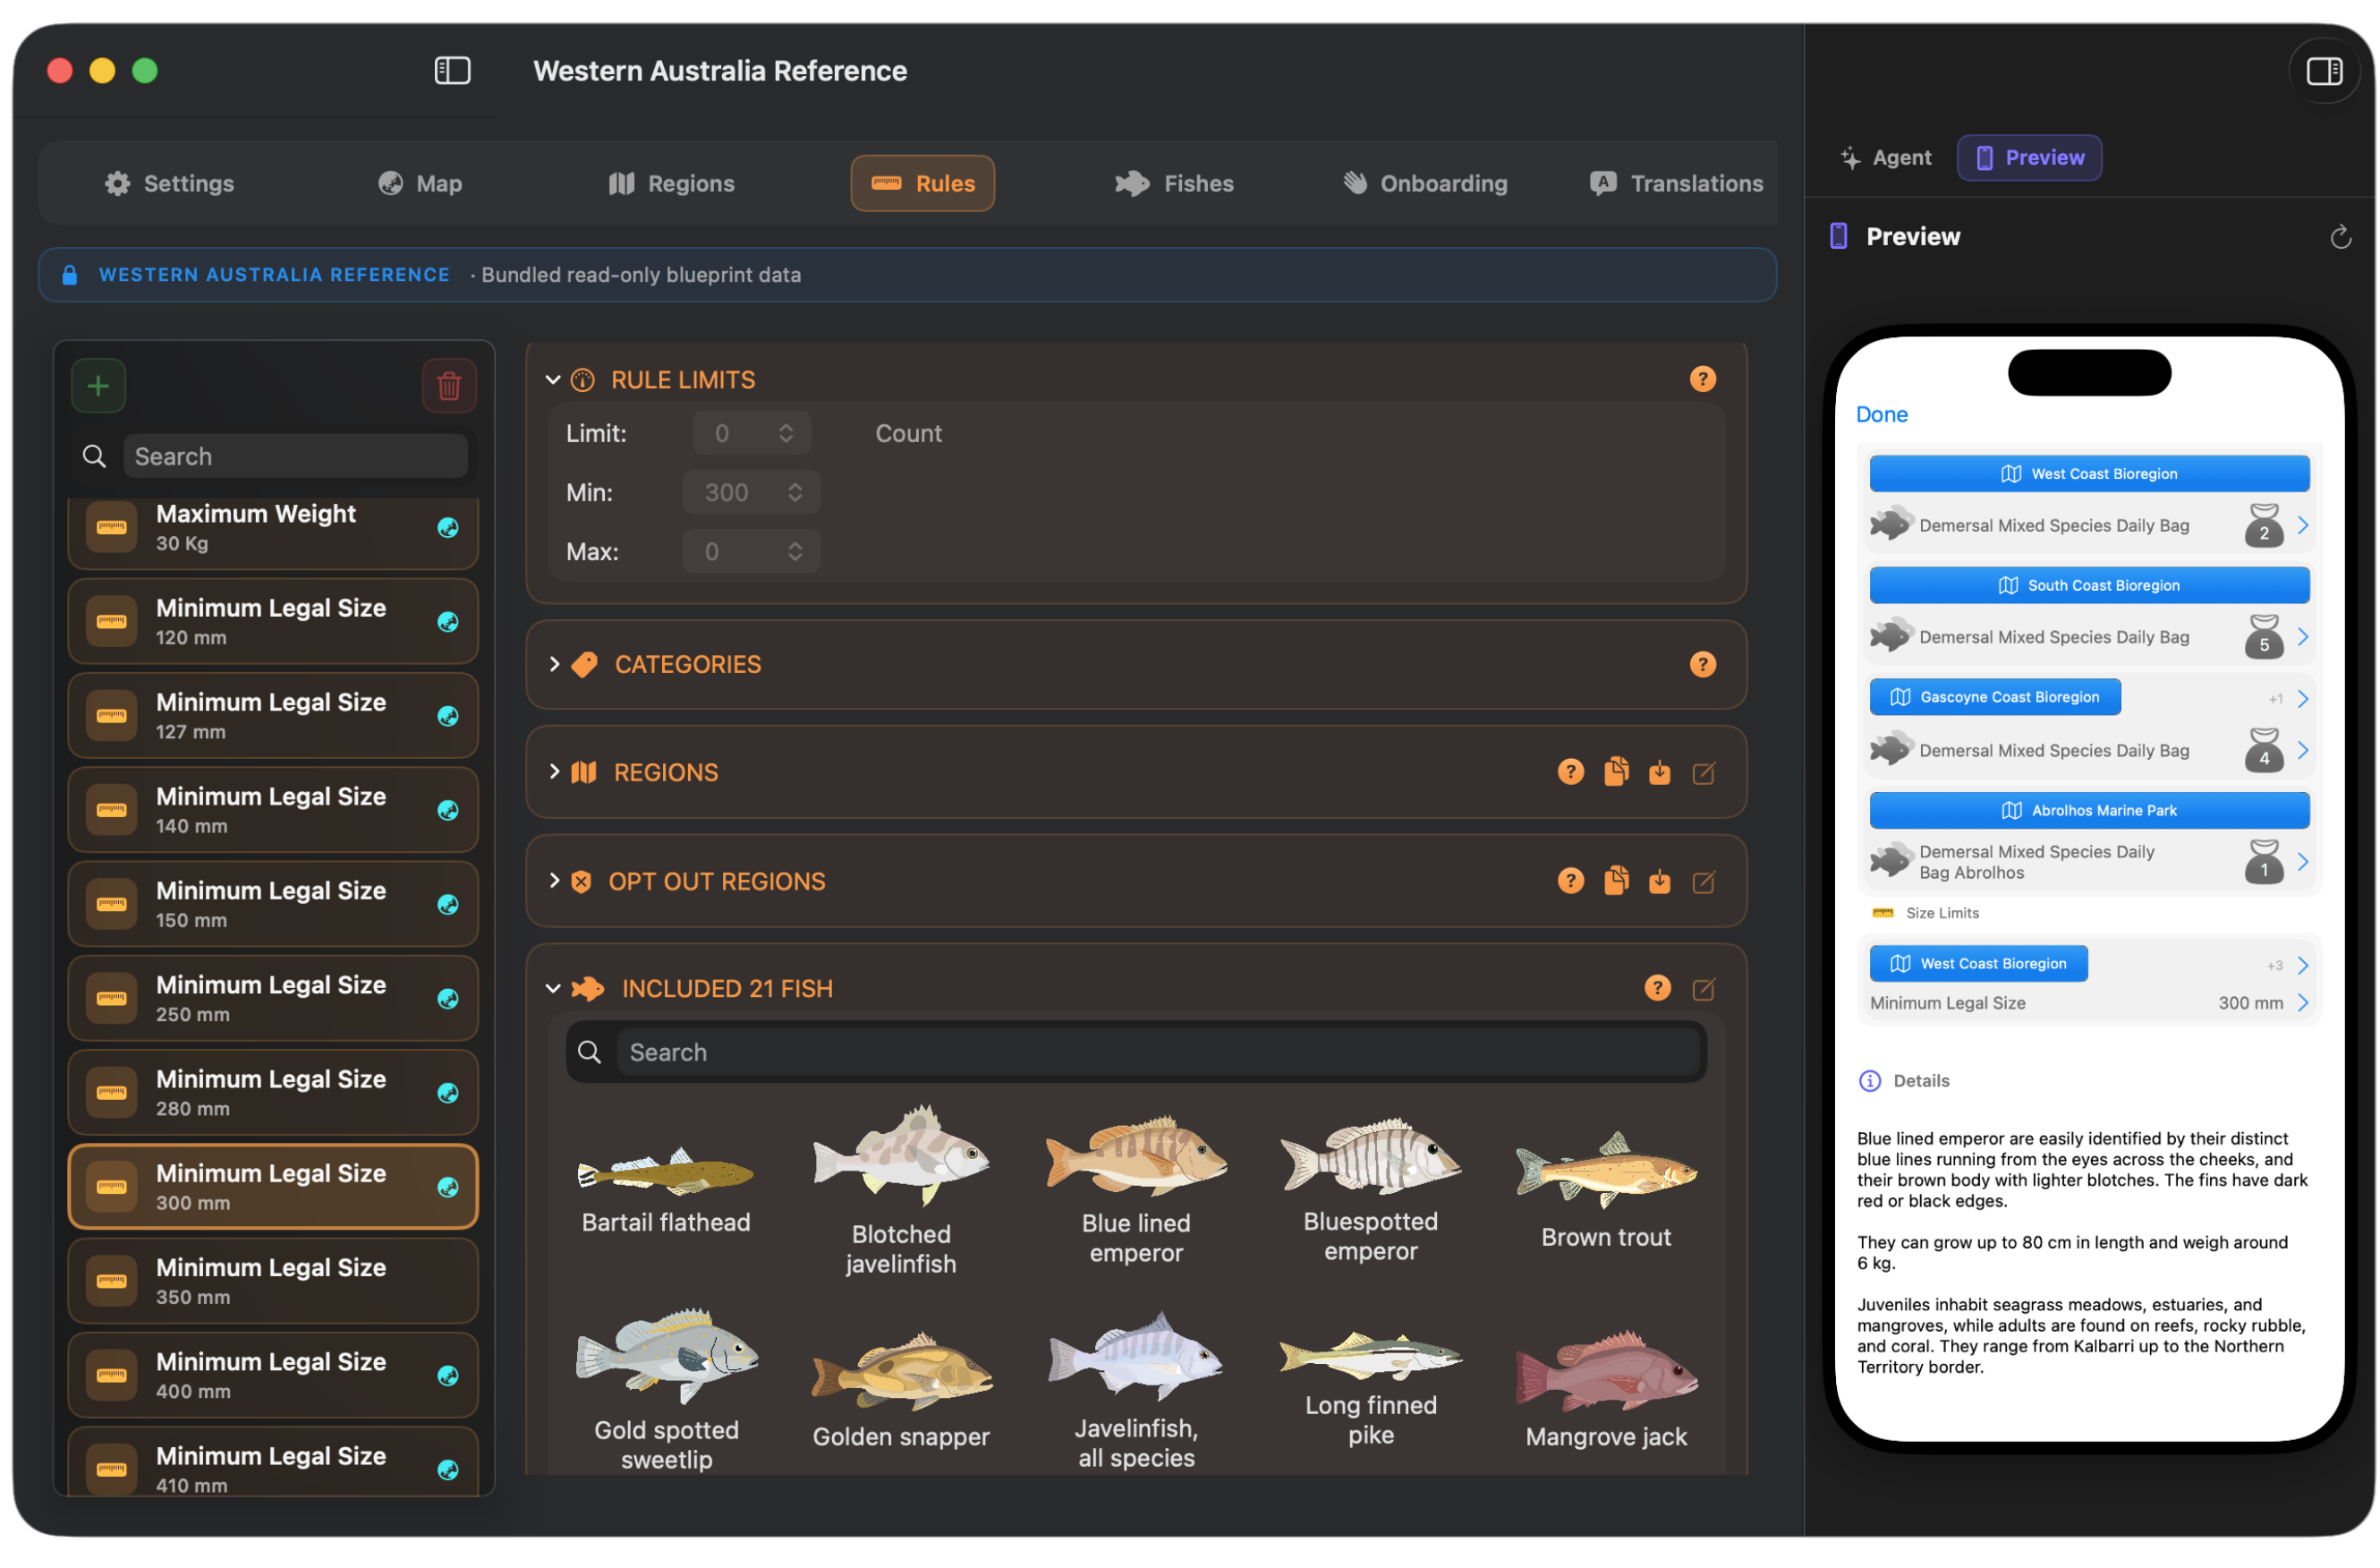Edit Opt Out Regions with pencil icon

coord(1703,882)
